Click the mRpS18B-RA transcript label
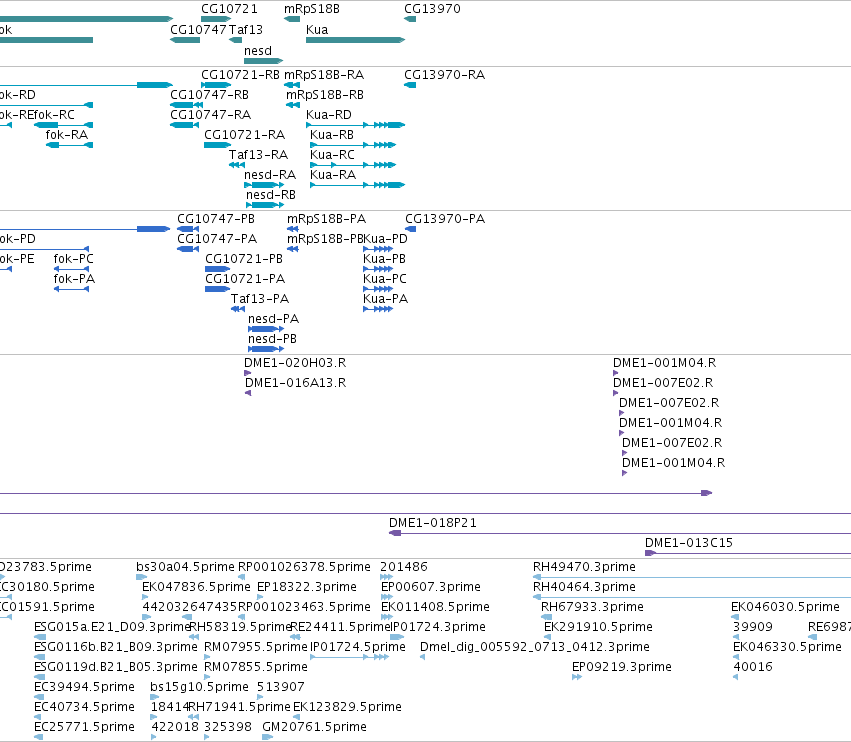The width and height of the screenshot is (851, 742). pyautogui.click(x=324, y=74)
